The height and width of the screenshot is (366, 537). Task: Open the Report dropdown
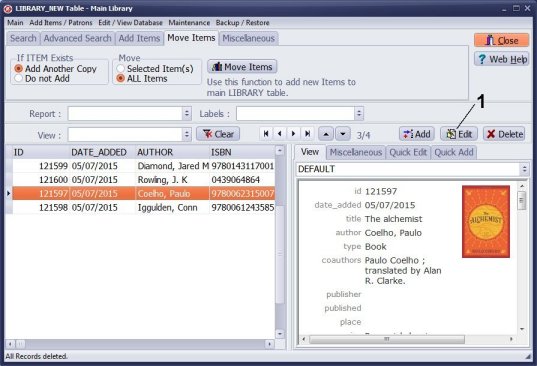tap(187, 113)
